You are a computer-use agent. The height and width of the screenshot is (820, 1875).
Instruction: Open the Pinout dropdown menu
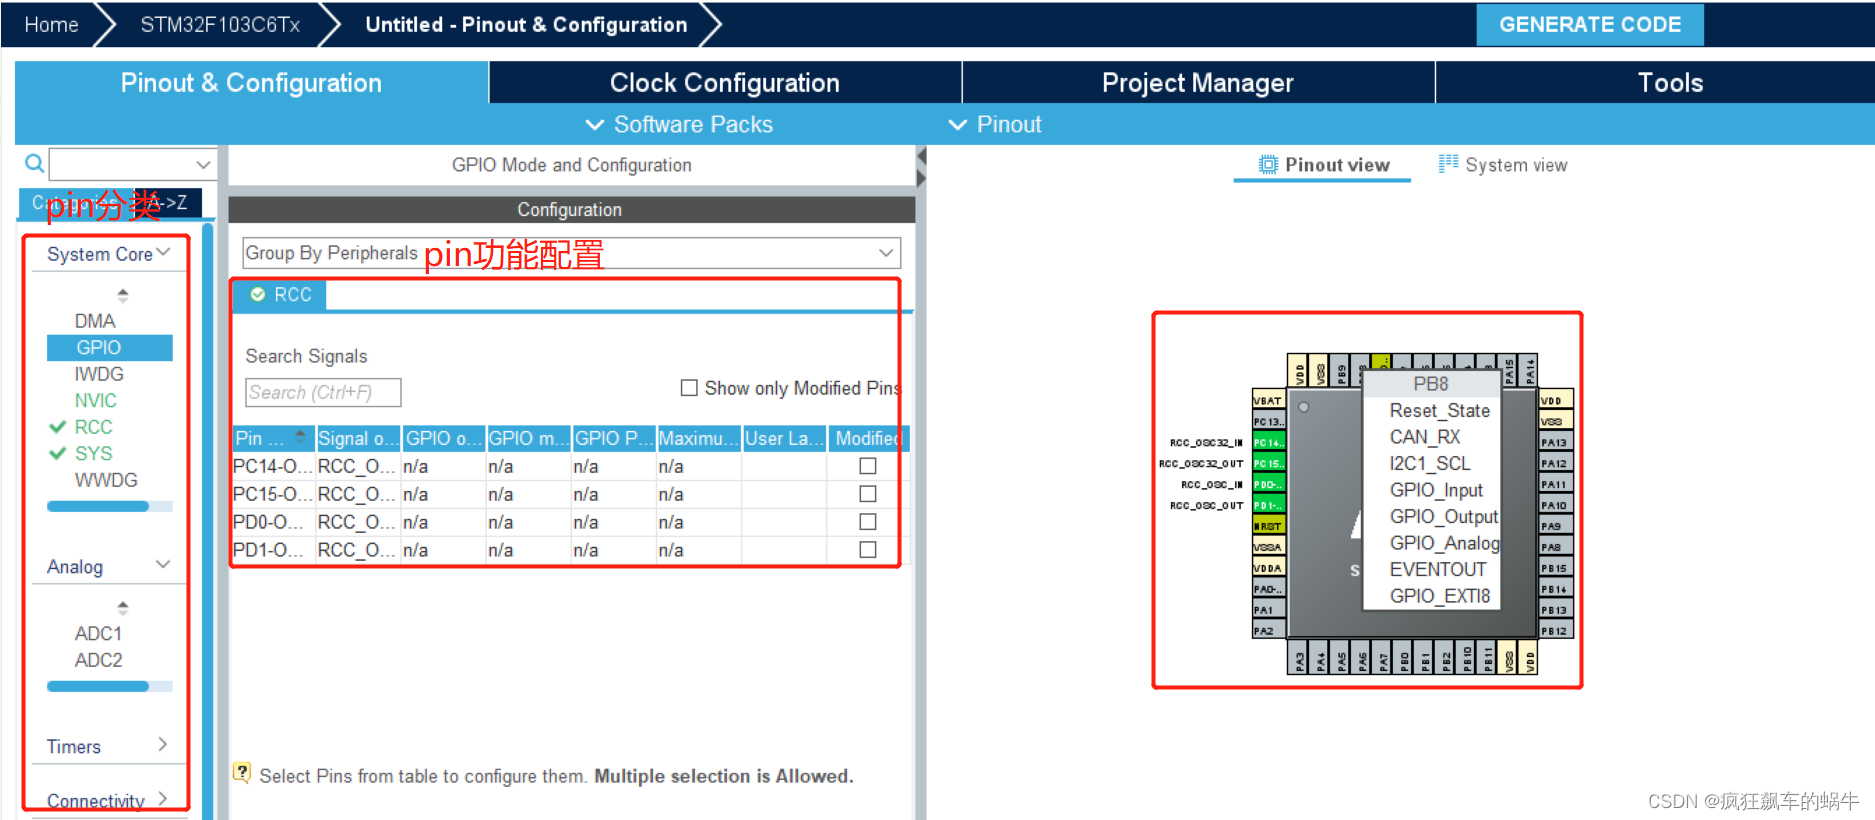click(995, 124)
